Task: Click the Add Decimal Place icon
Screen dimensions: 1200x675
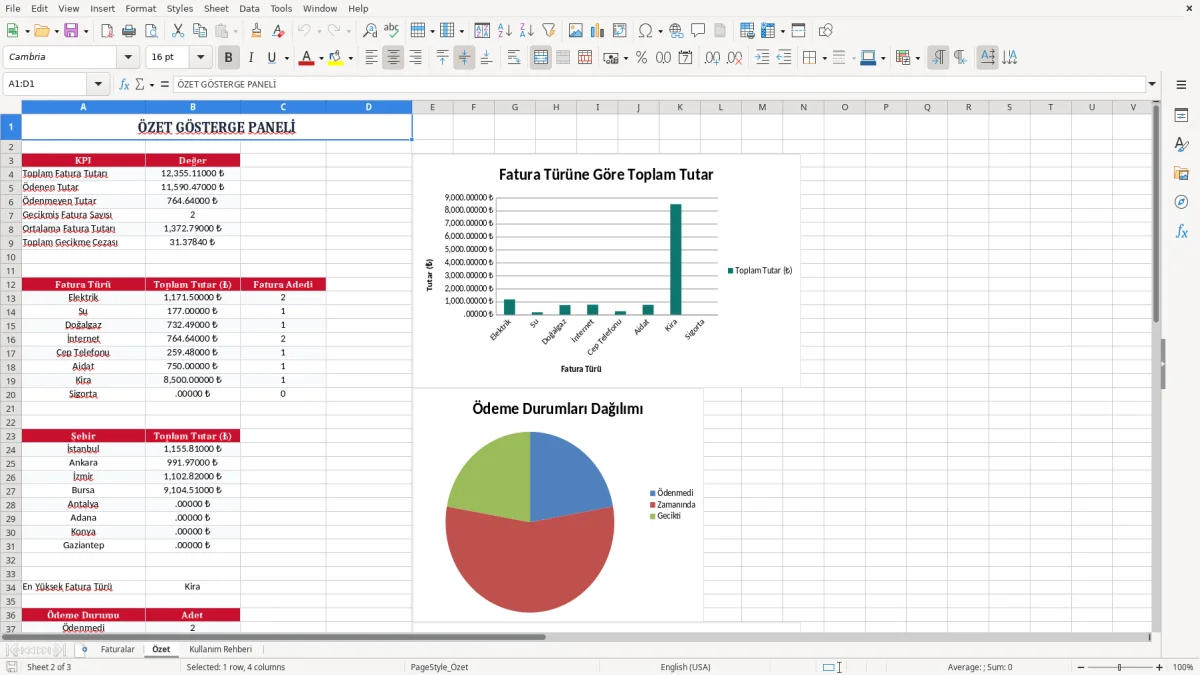Action: (x=712, y=58)
